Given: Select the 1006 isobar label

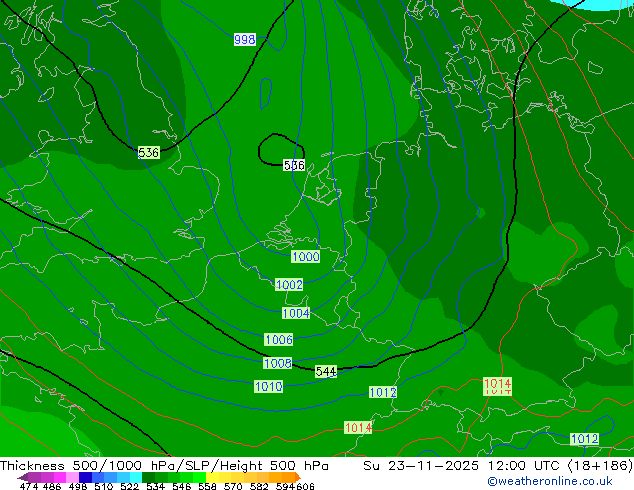Looking at the screenshot, I should coord(279,339).
